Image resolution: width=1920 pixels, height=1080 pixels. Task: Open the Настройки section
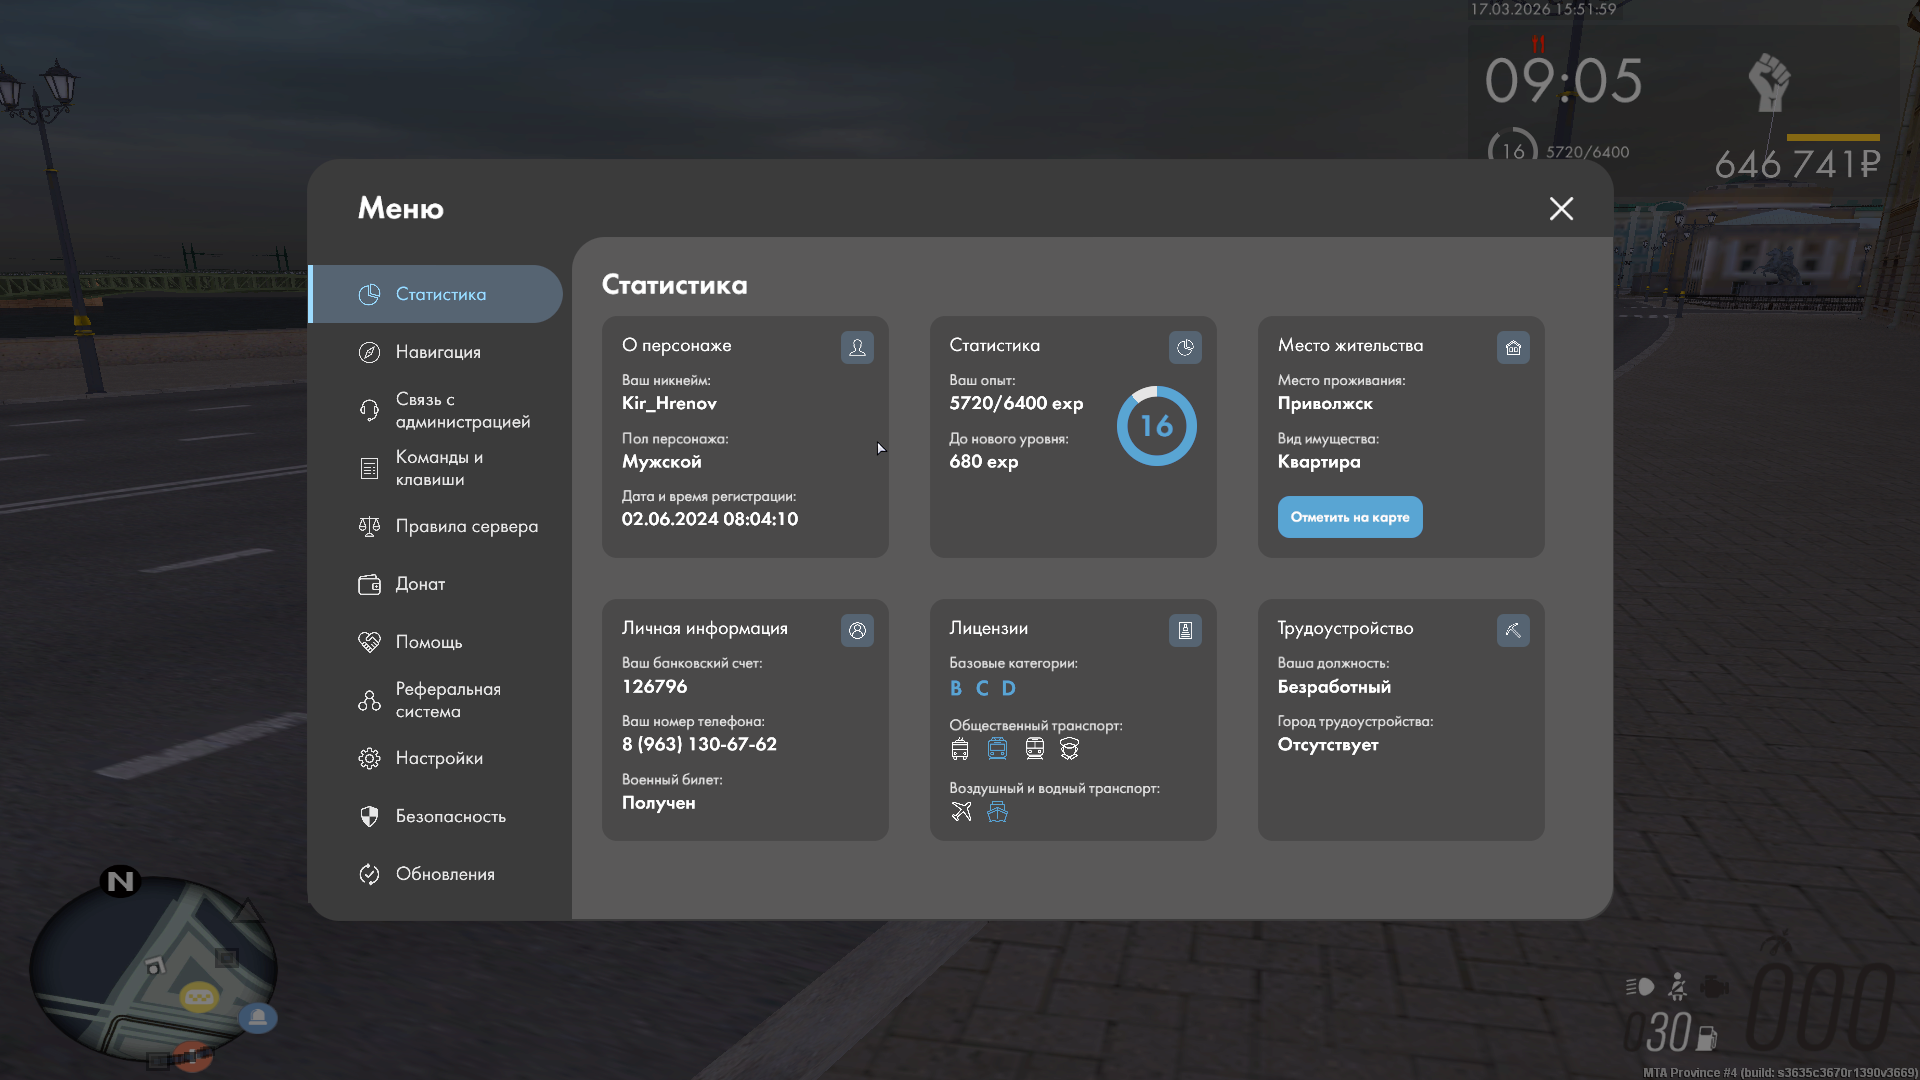pos(439,758)
